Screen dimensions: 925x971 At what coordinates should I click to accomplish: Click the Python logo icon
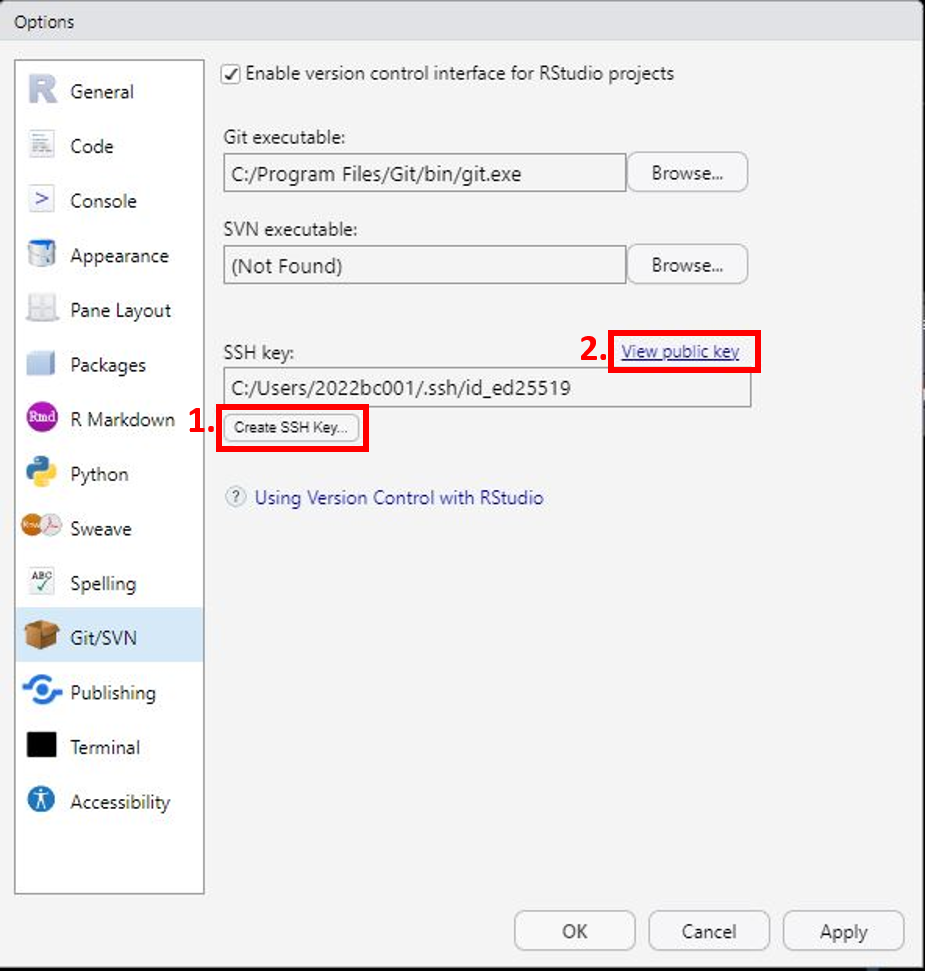pos(42,474)
